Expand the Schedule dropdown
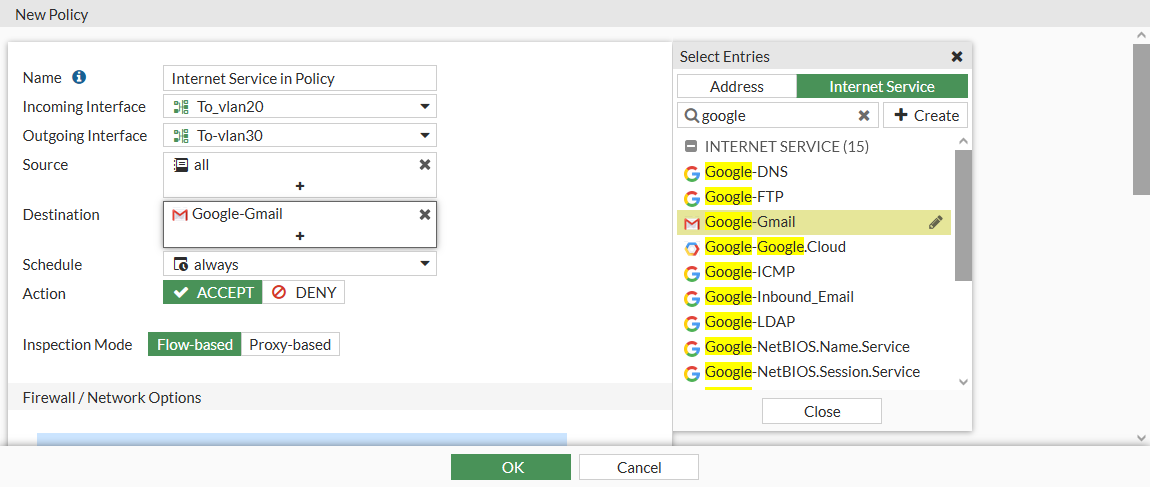 [424, 264]
